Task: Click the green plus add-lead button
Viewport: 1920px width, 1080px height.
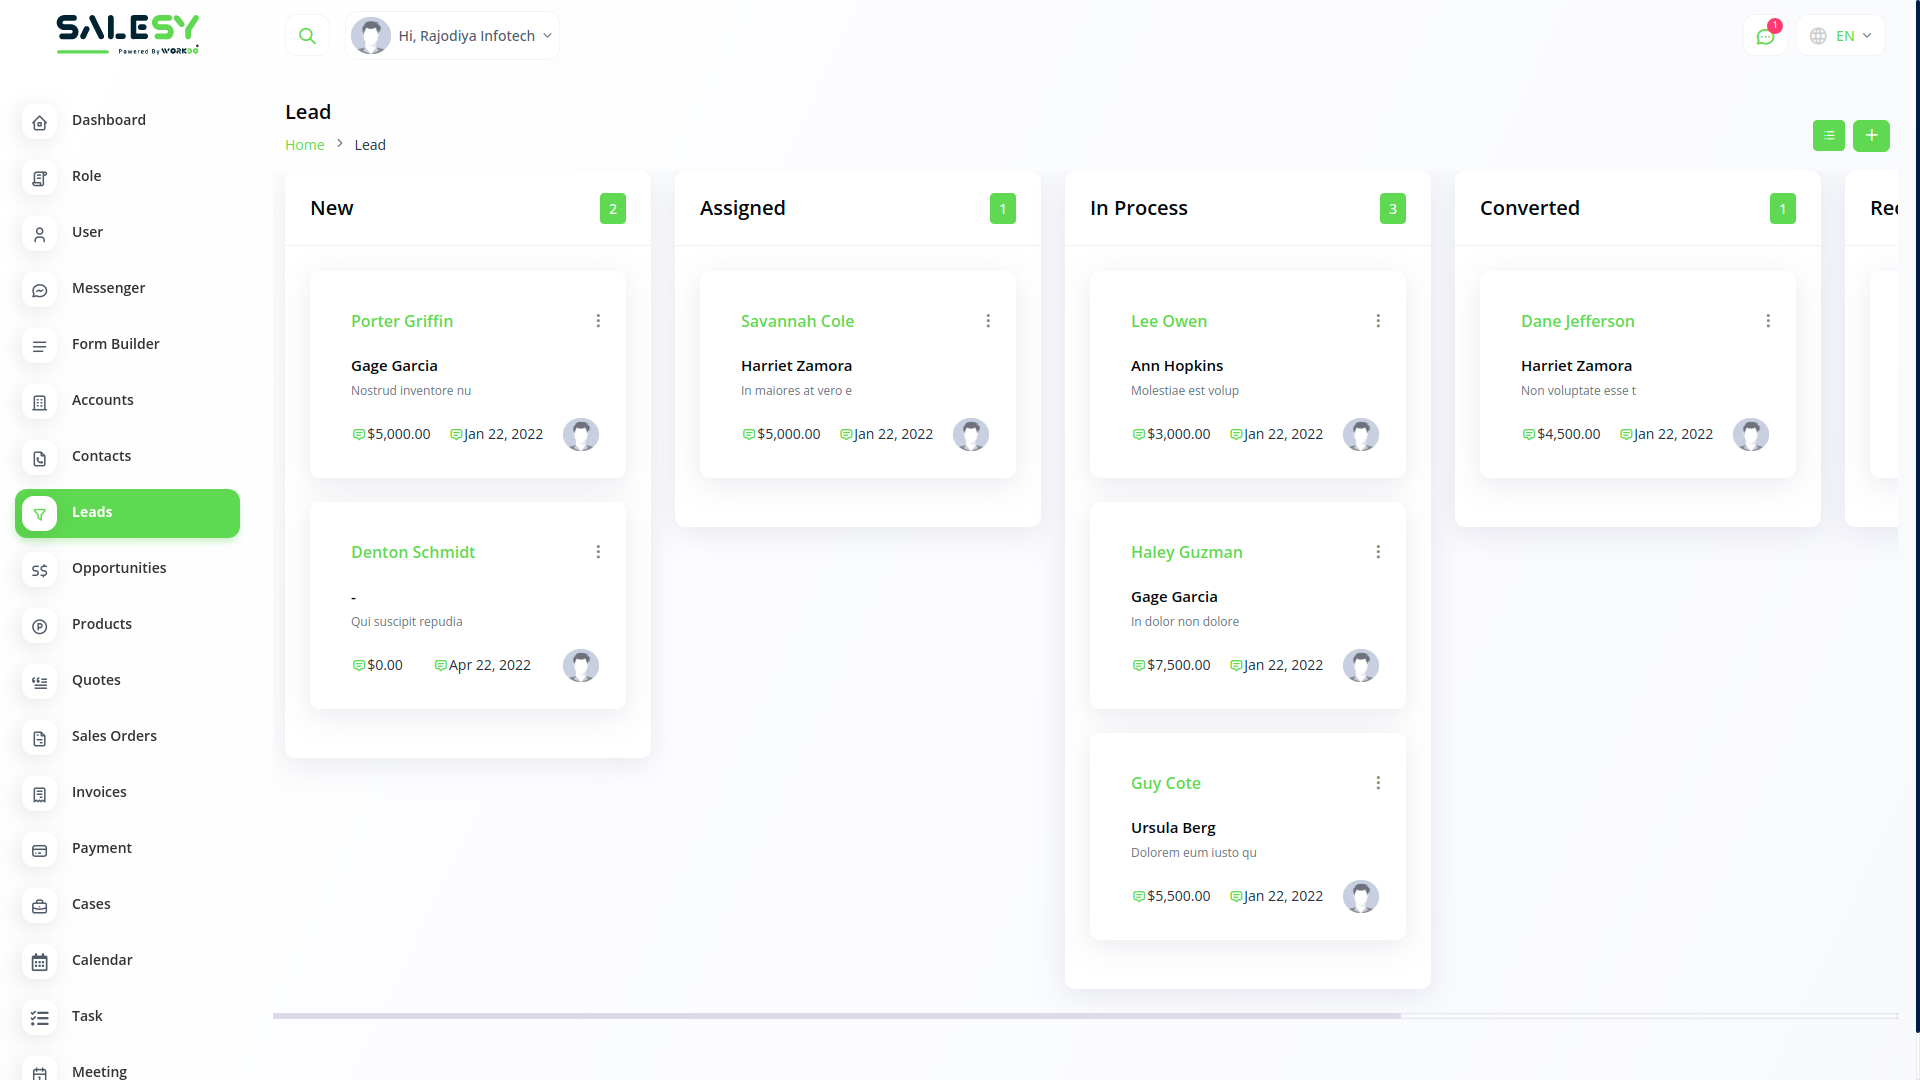Action: point(1871,136)
